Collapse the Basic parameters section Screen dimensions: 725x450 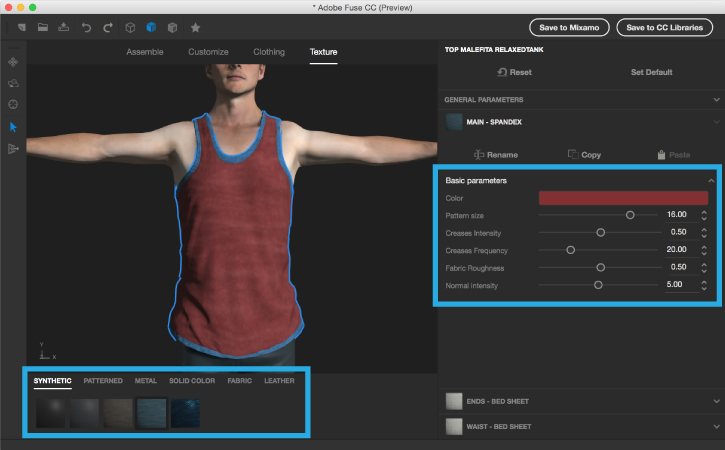(711, 180)
